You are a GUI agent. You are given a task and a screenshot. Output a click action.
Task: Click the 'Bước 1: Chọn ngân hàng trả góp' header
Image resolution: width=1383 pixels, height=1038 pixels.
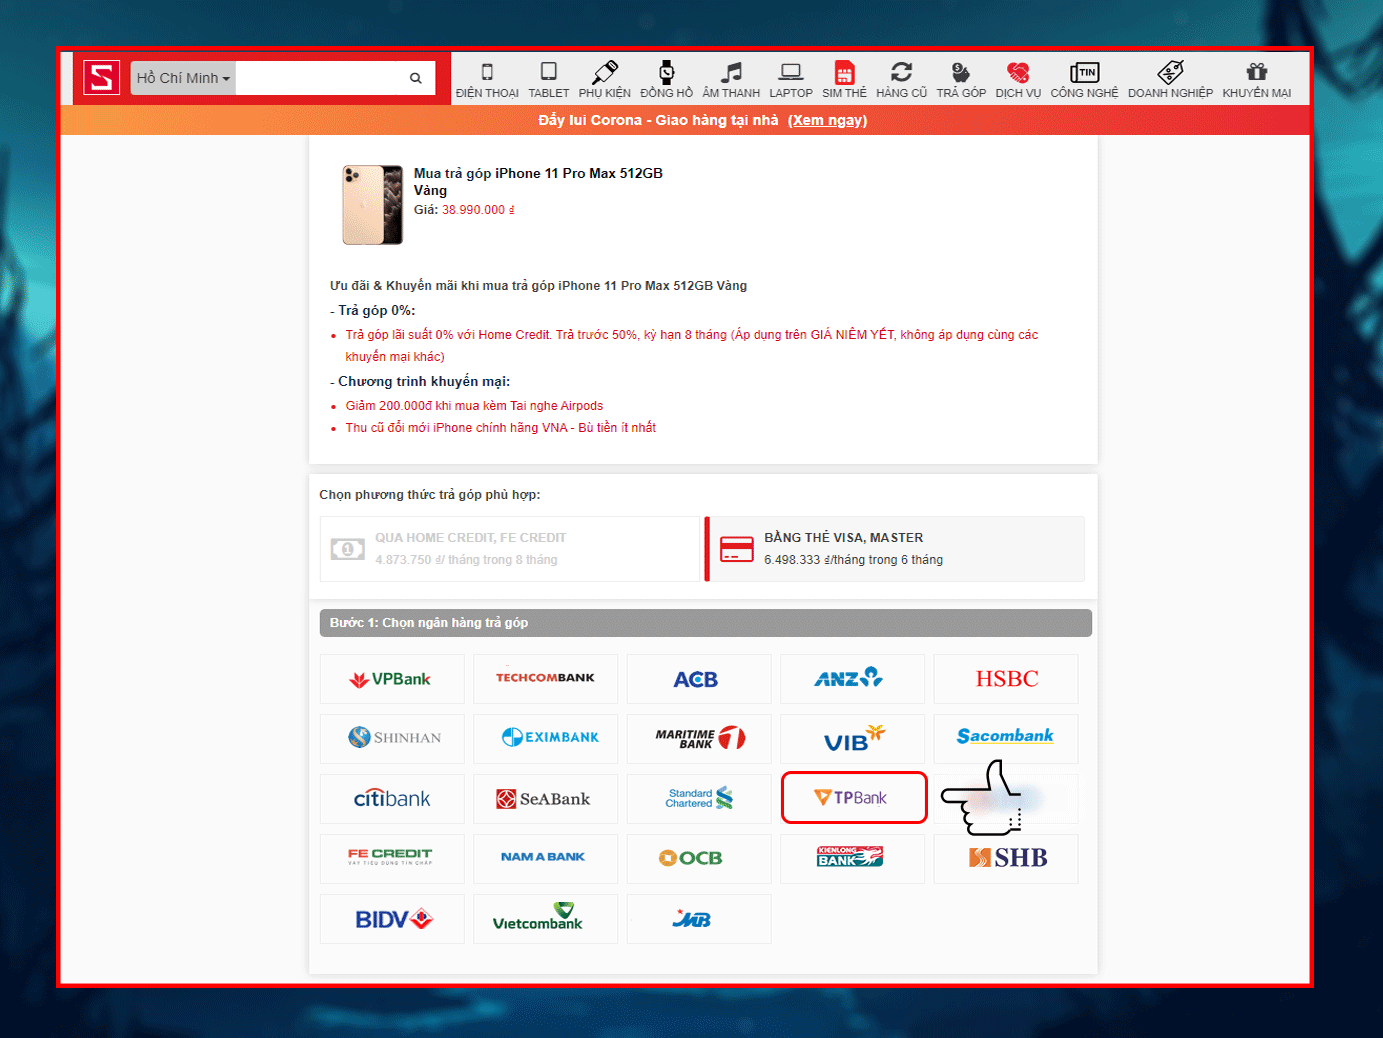pyautogui.click(x=705, y=623)
